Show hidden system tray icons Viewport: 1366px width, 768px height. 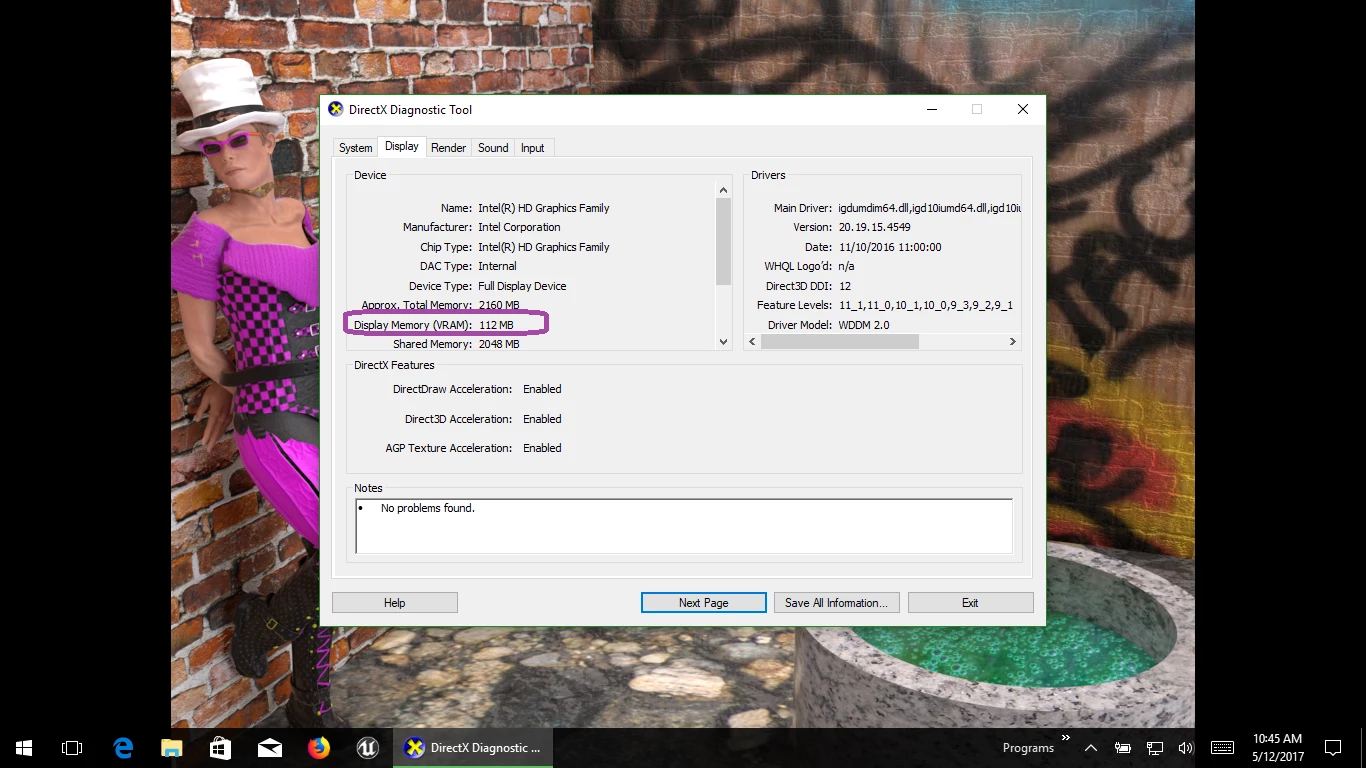[1091, 748]
